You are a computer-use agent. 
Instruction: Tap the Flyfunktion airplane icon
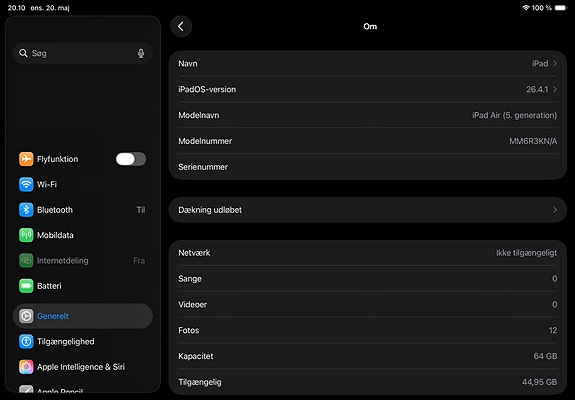click(x=26, y=159)
